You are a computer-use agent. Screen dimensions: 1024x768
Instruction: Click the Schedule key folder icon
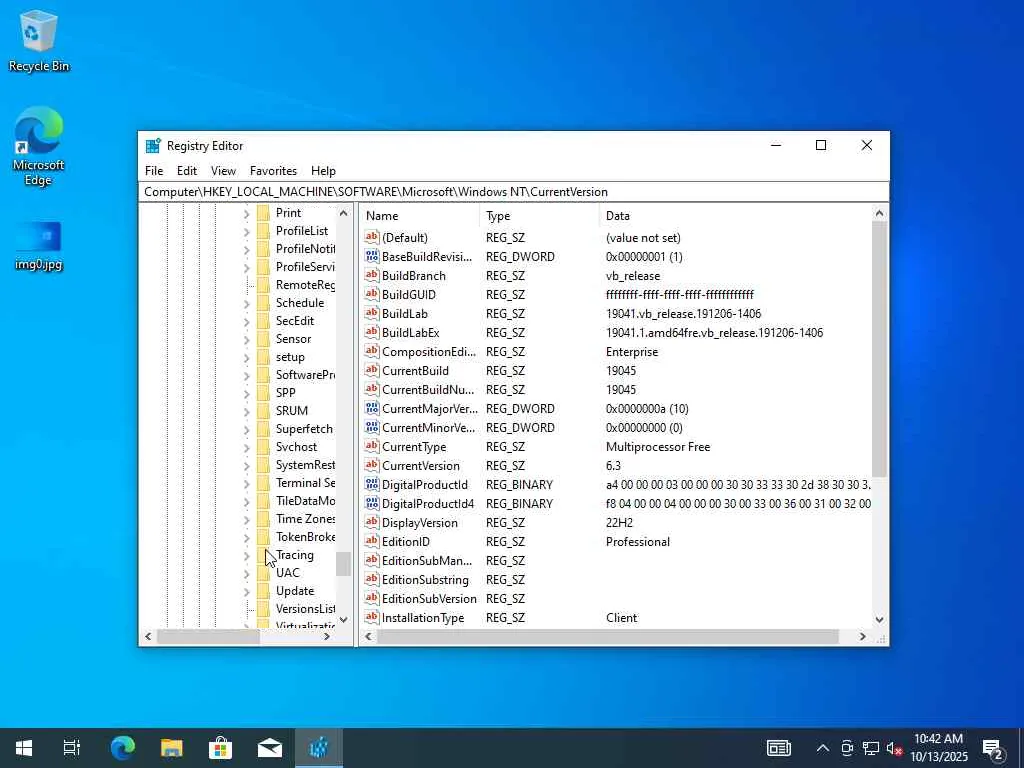[263, 303]
